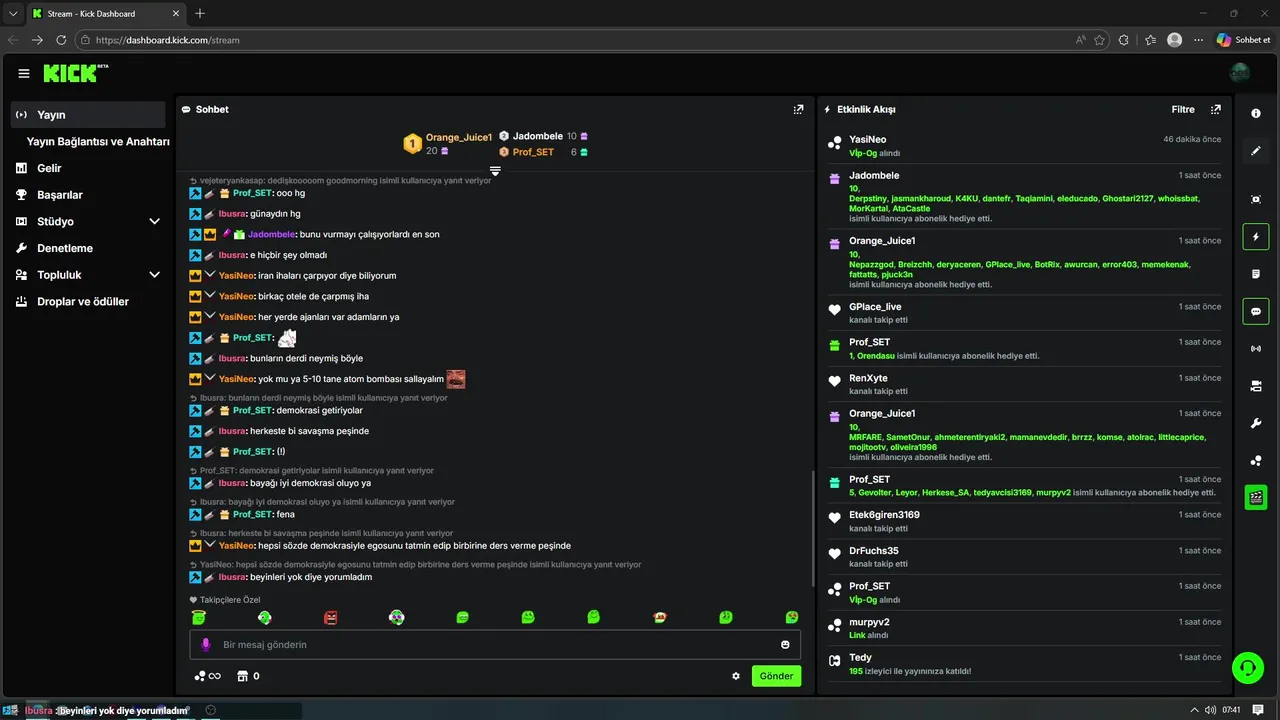Click the murpyv2 Link alındı event
1280x720 pixels.
[x=1025, y=628]
